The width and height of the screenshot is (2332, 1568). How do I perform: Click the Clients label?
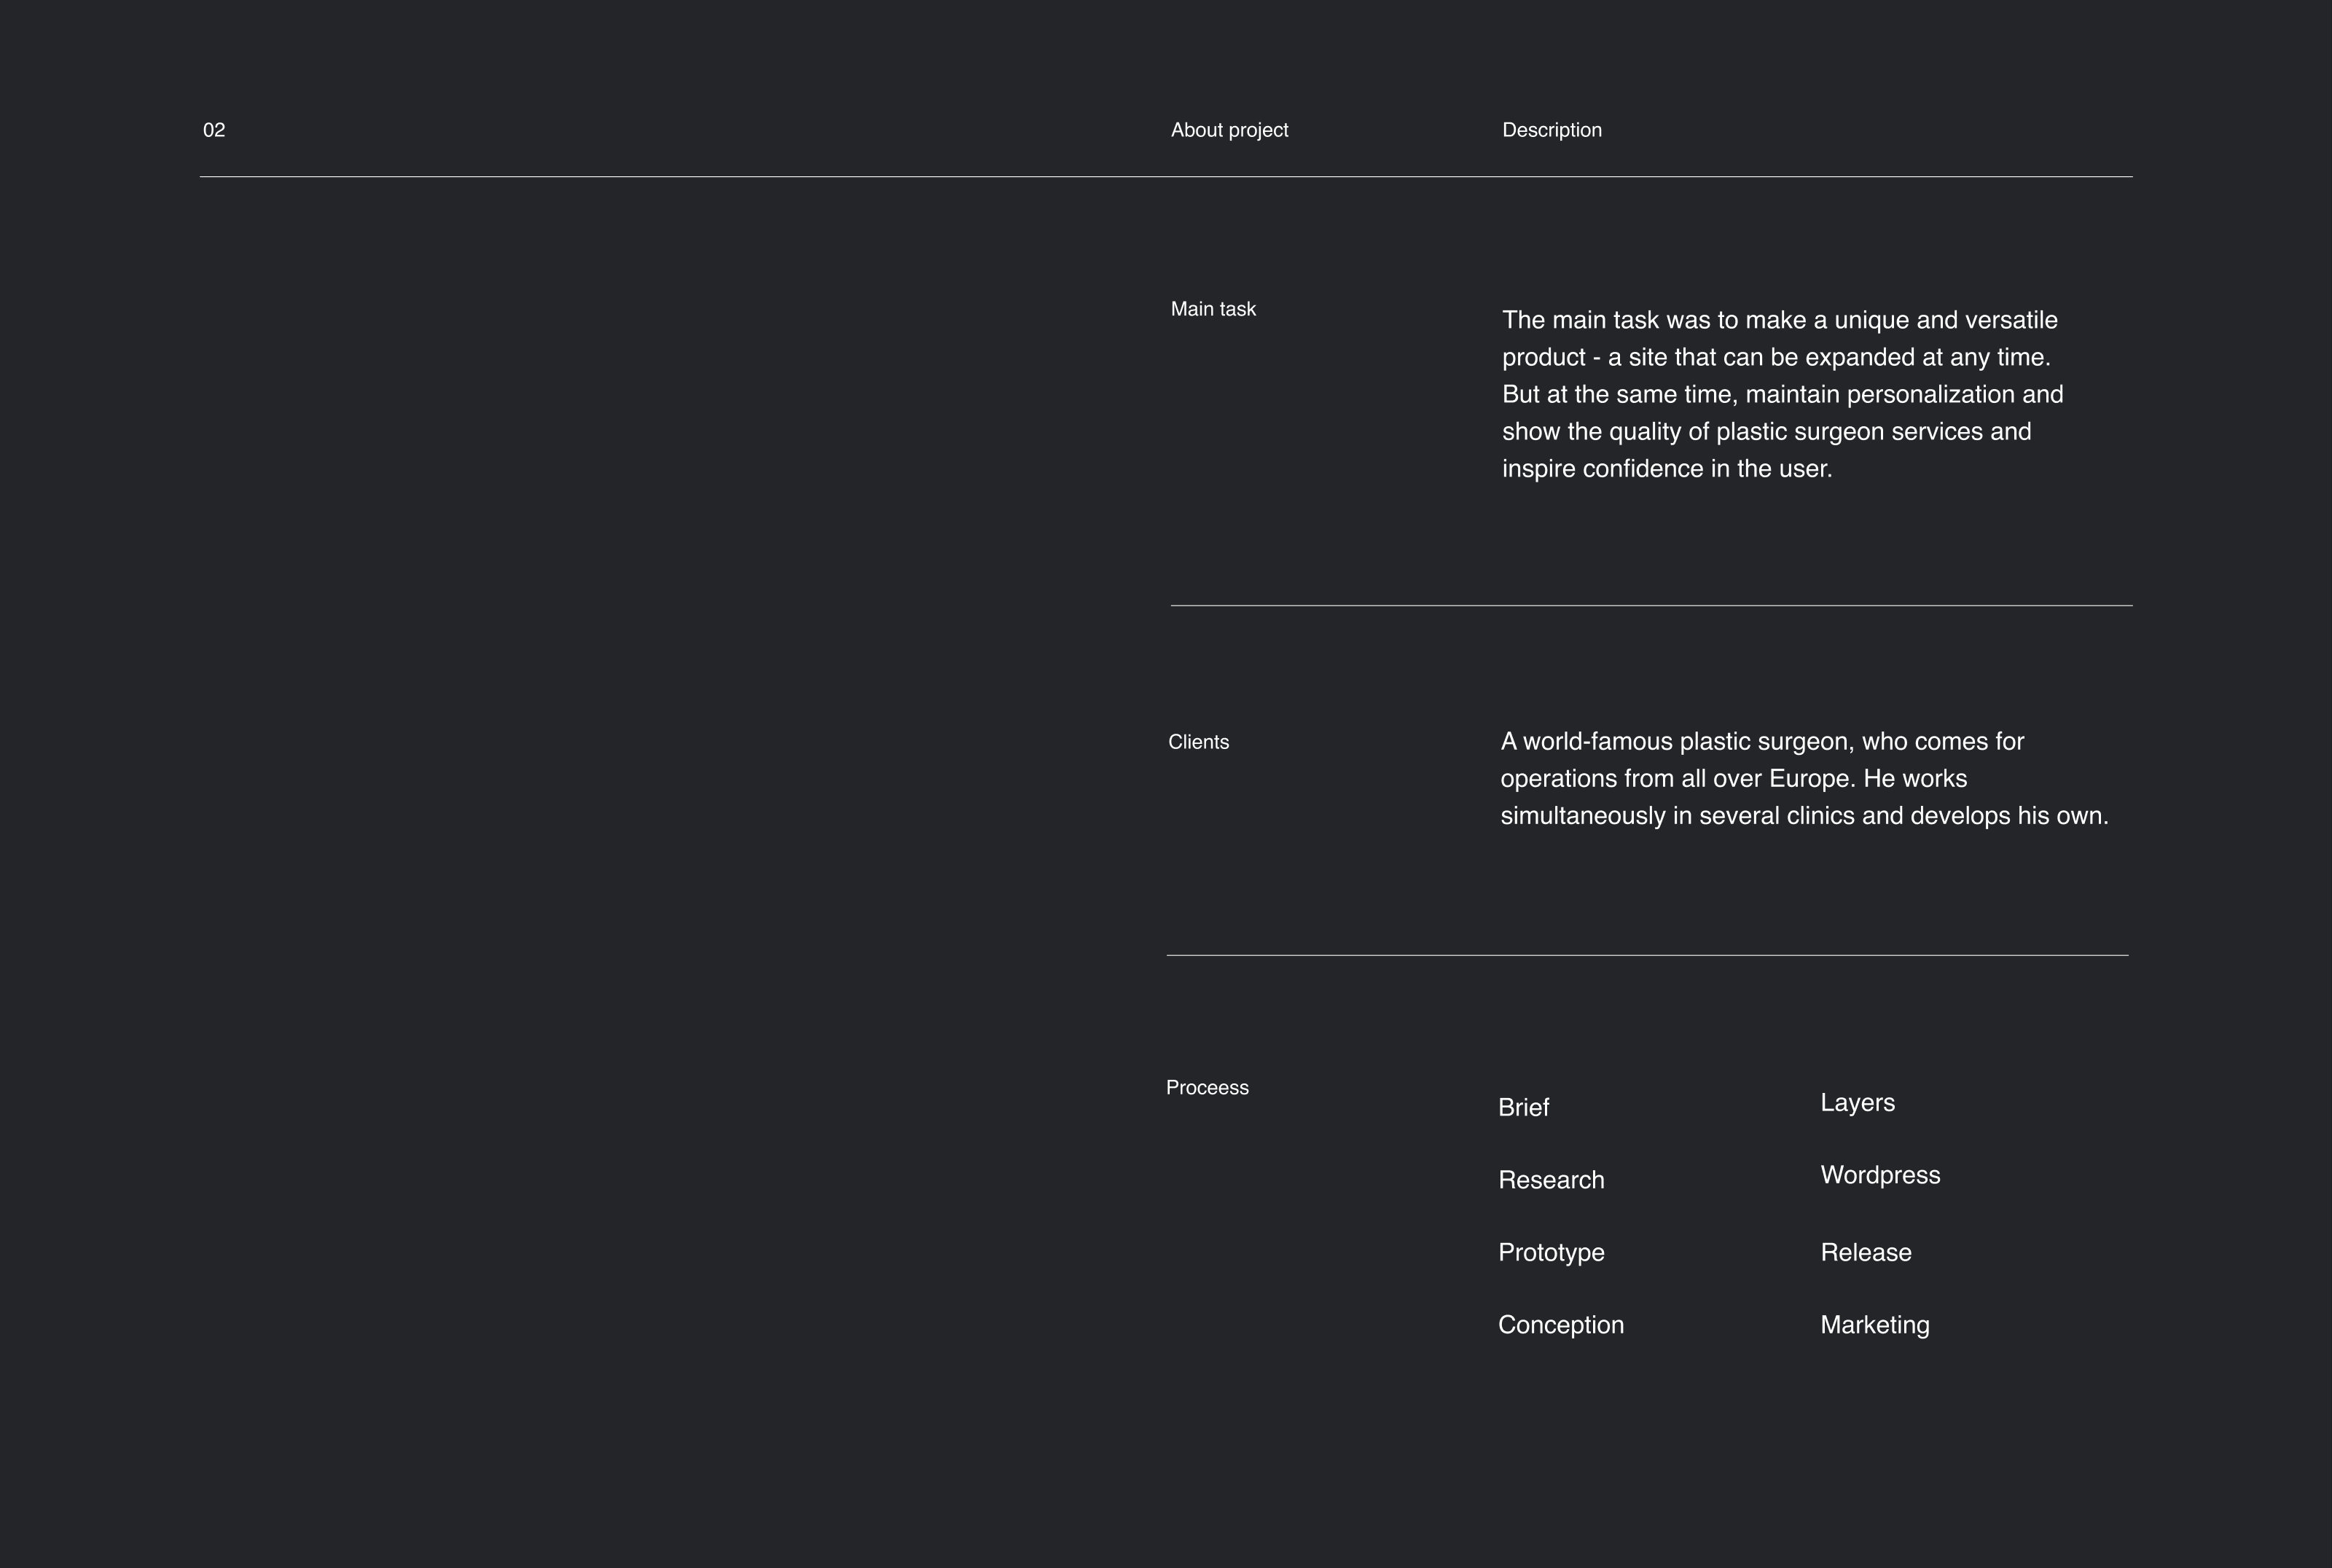click(1198, 742)
